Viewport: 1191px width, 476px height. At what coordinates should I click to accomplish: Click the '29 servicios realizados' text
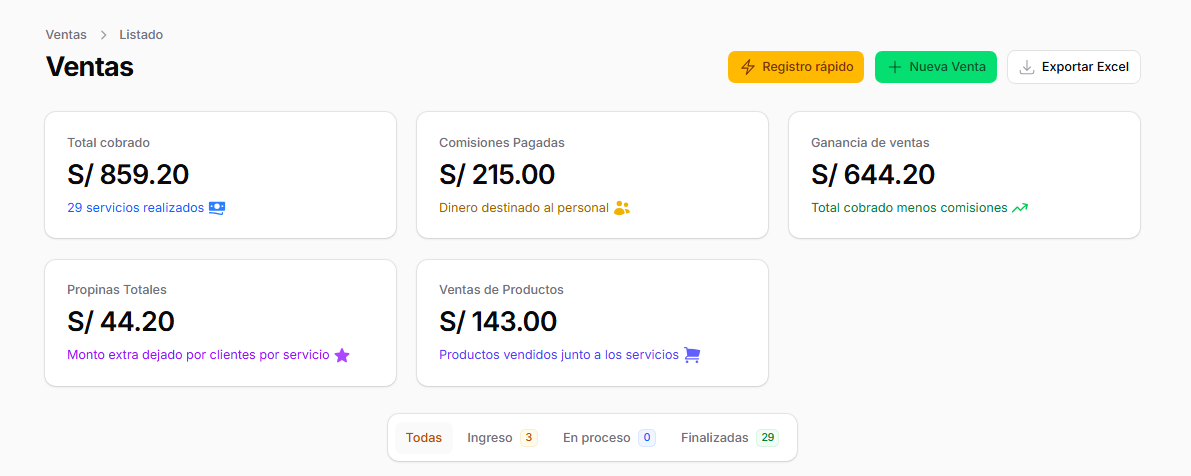coord(135,207)
